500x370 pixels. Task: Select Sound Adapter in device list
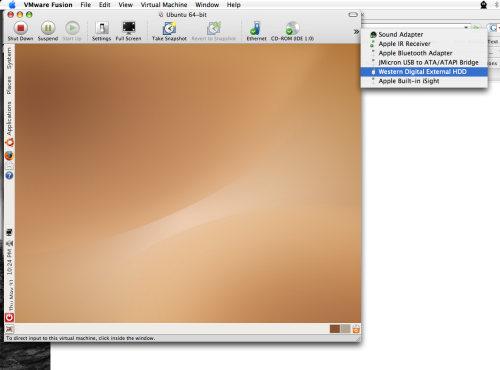424,34
